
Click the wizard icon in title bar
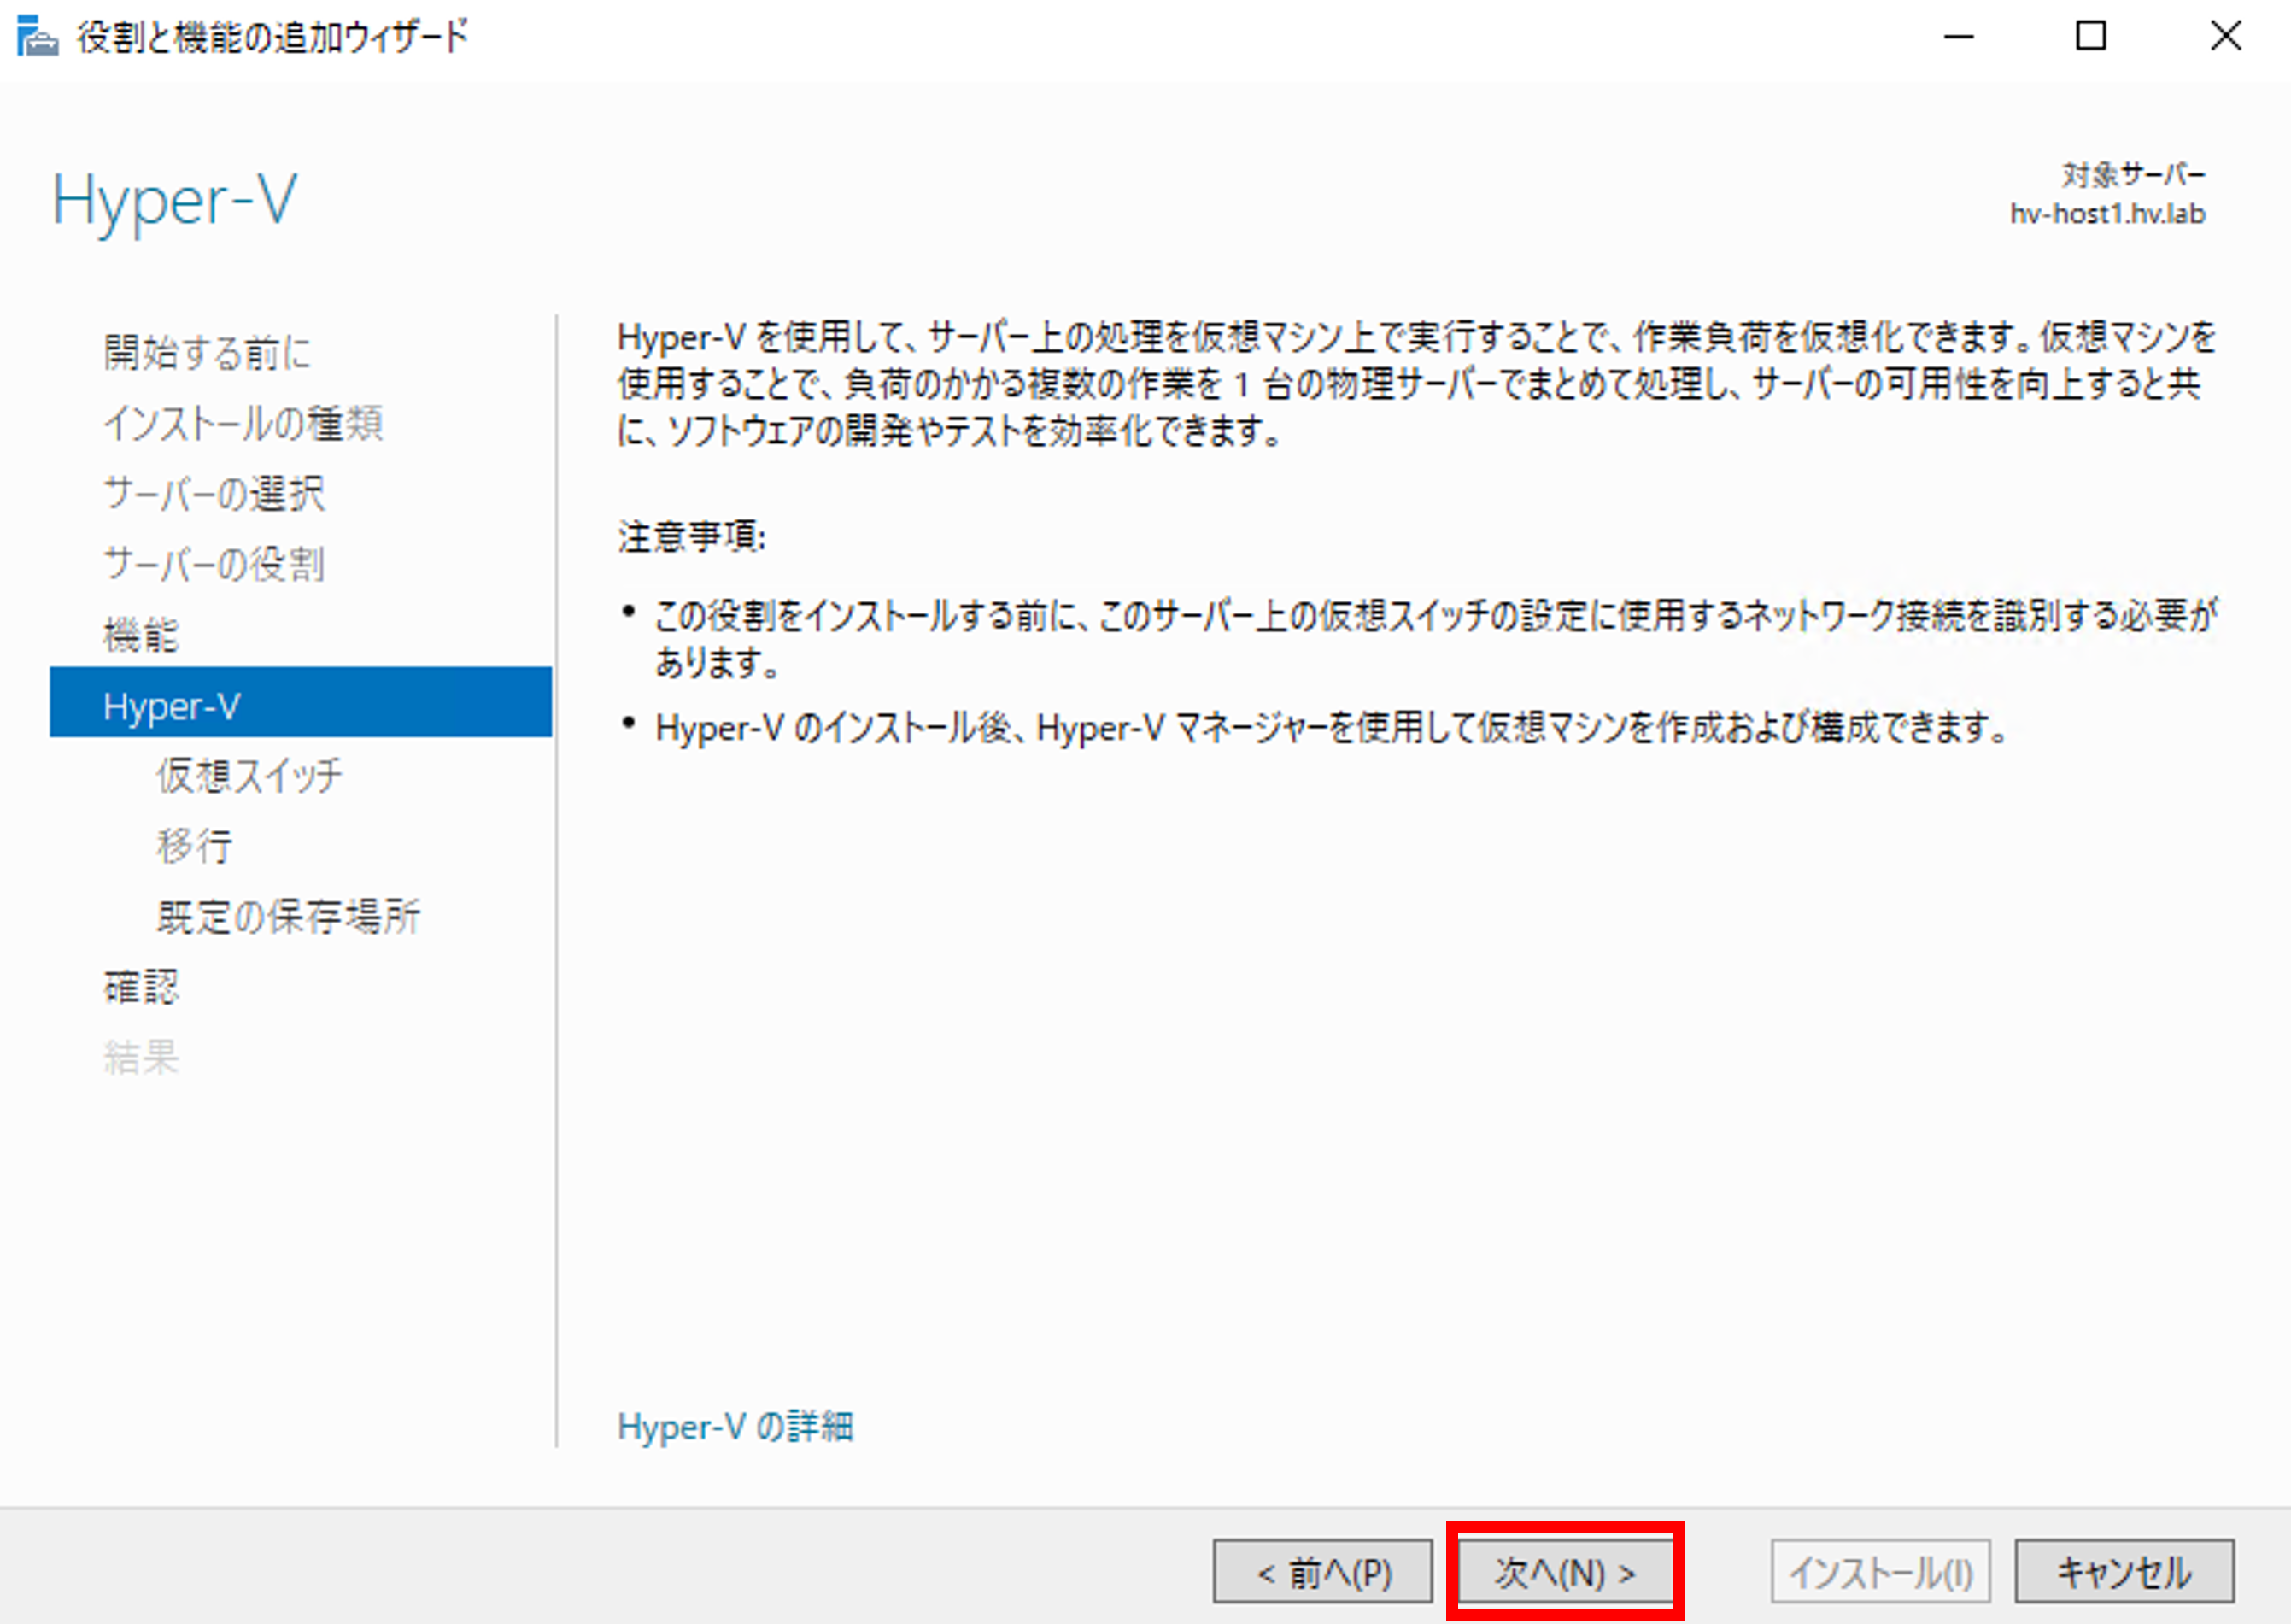pos(38,37)
